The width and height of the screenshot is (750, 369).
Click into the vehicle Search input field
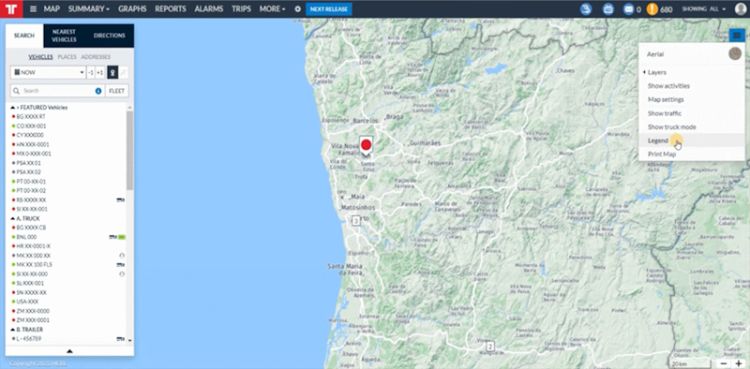pos(57,91)
